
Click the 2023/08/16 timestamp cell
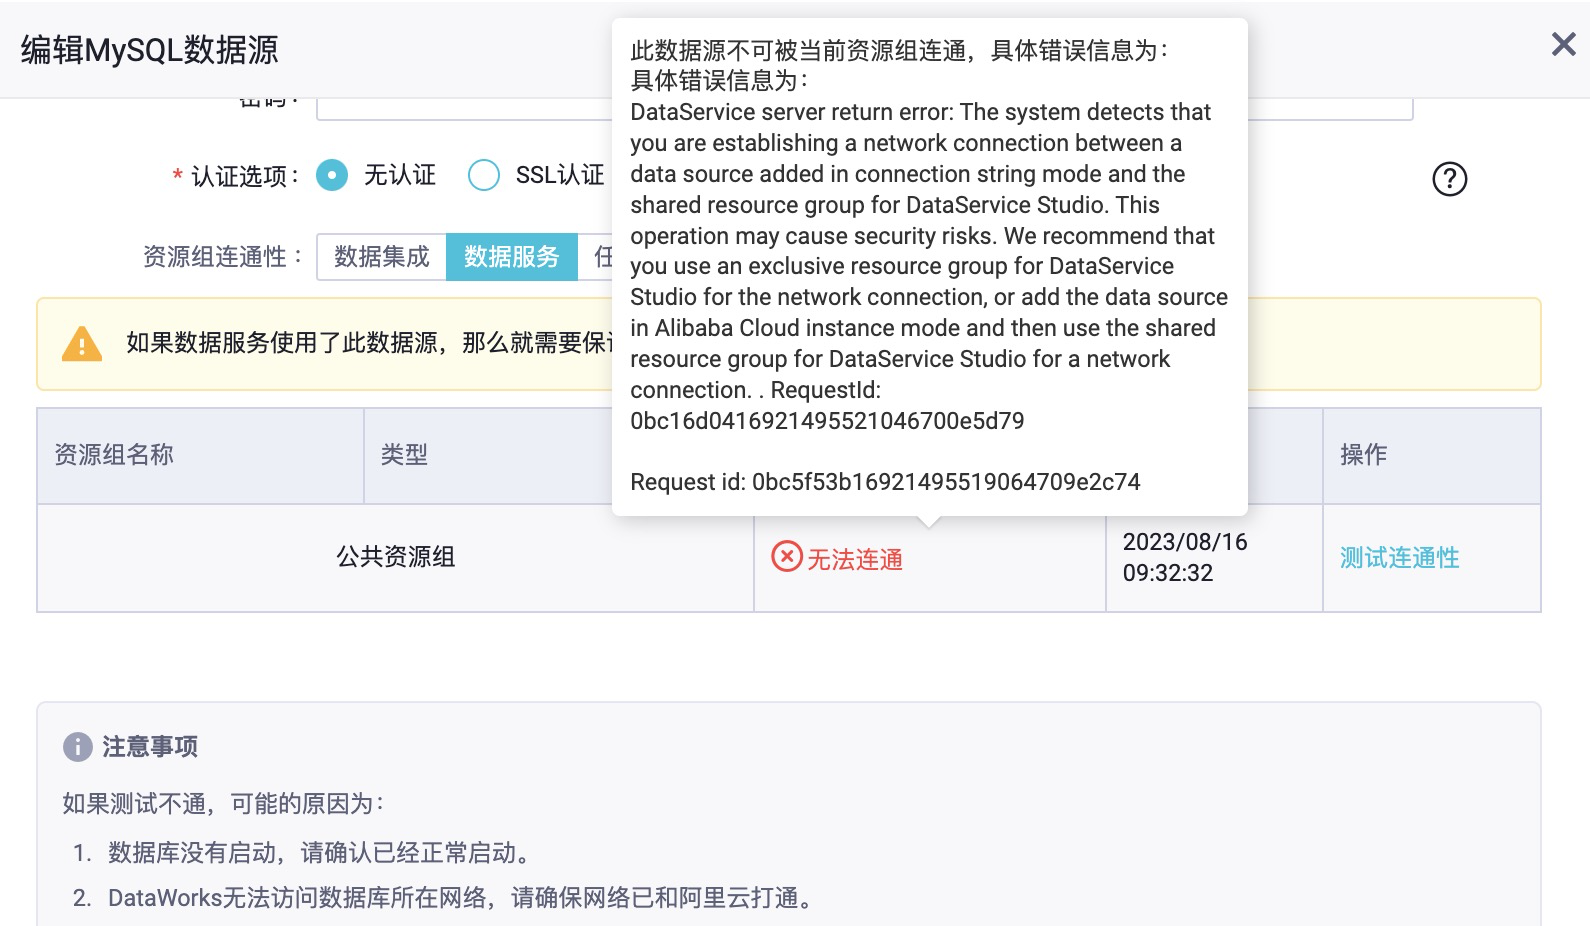click(1185, 557)
